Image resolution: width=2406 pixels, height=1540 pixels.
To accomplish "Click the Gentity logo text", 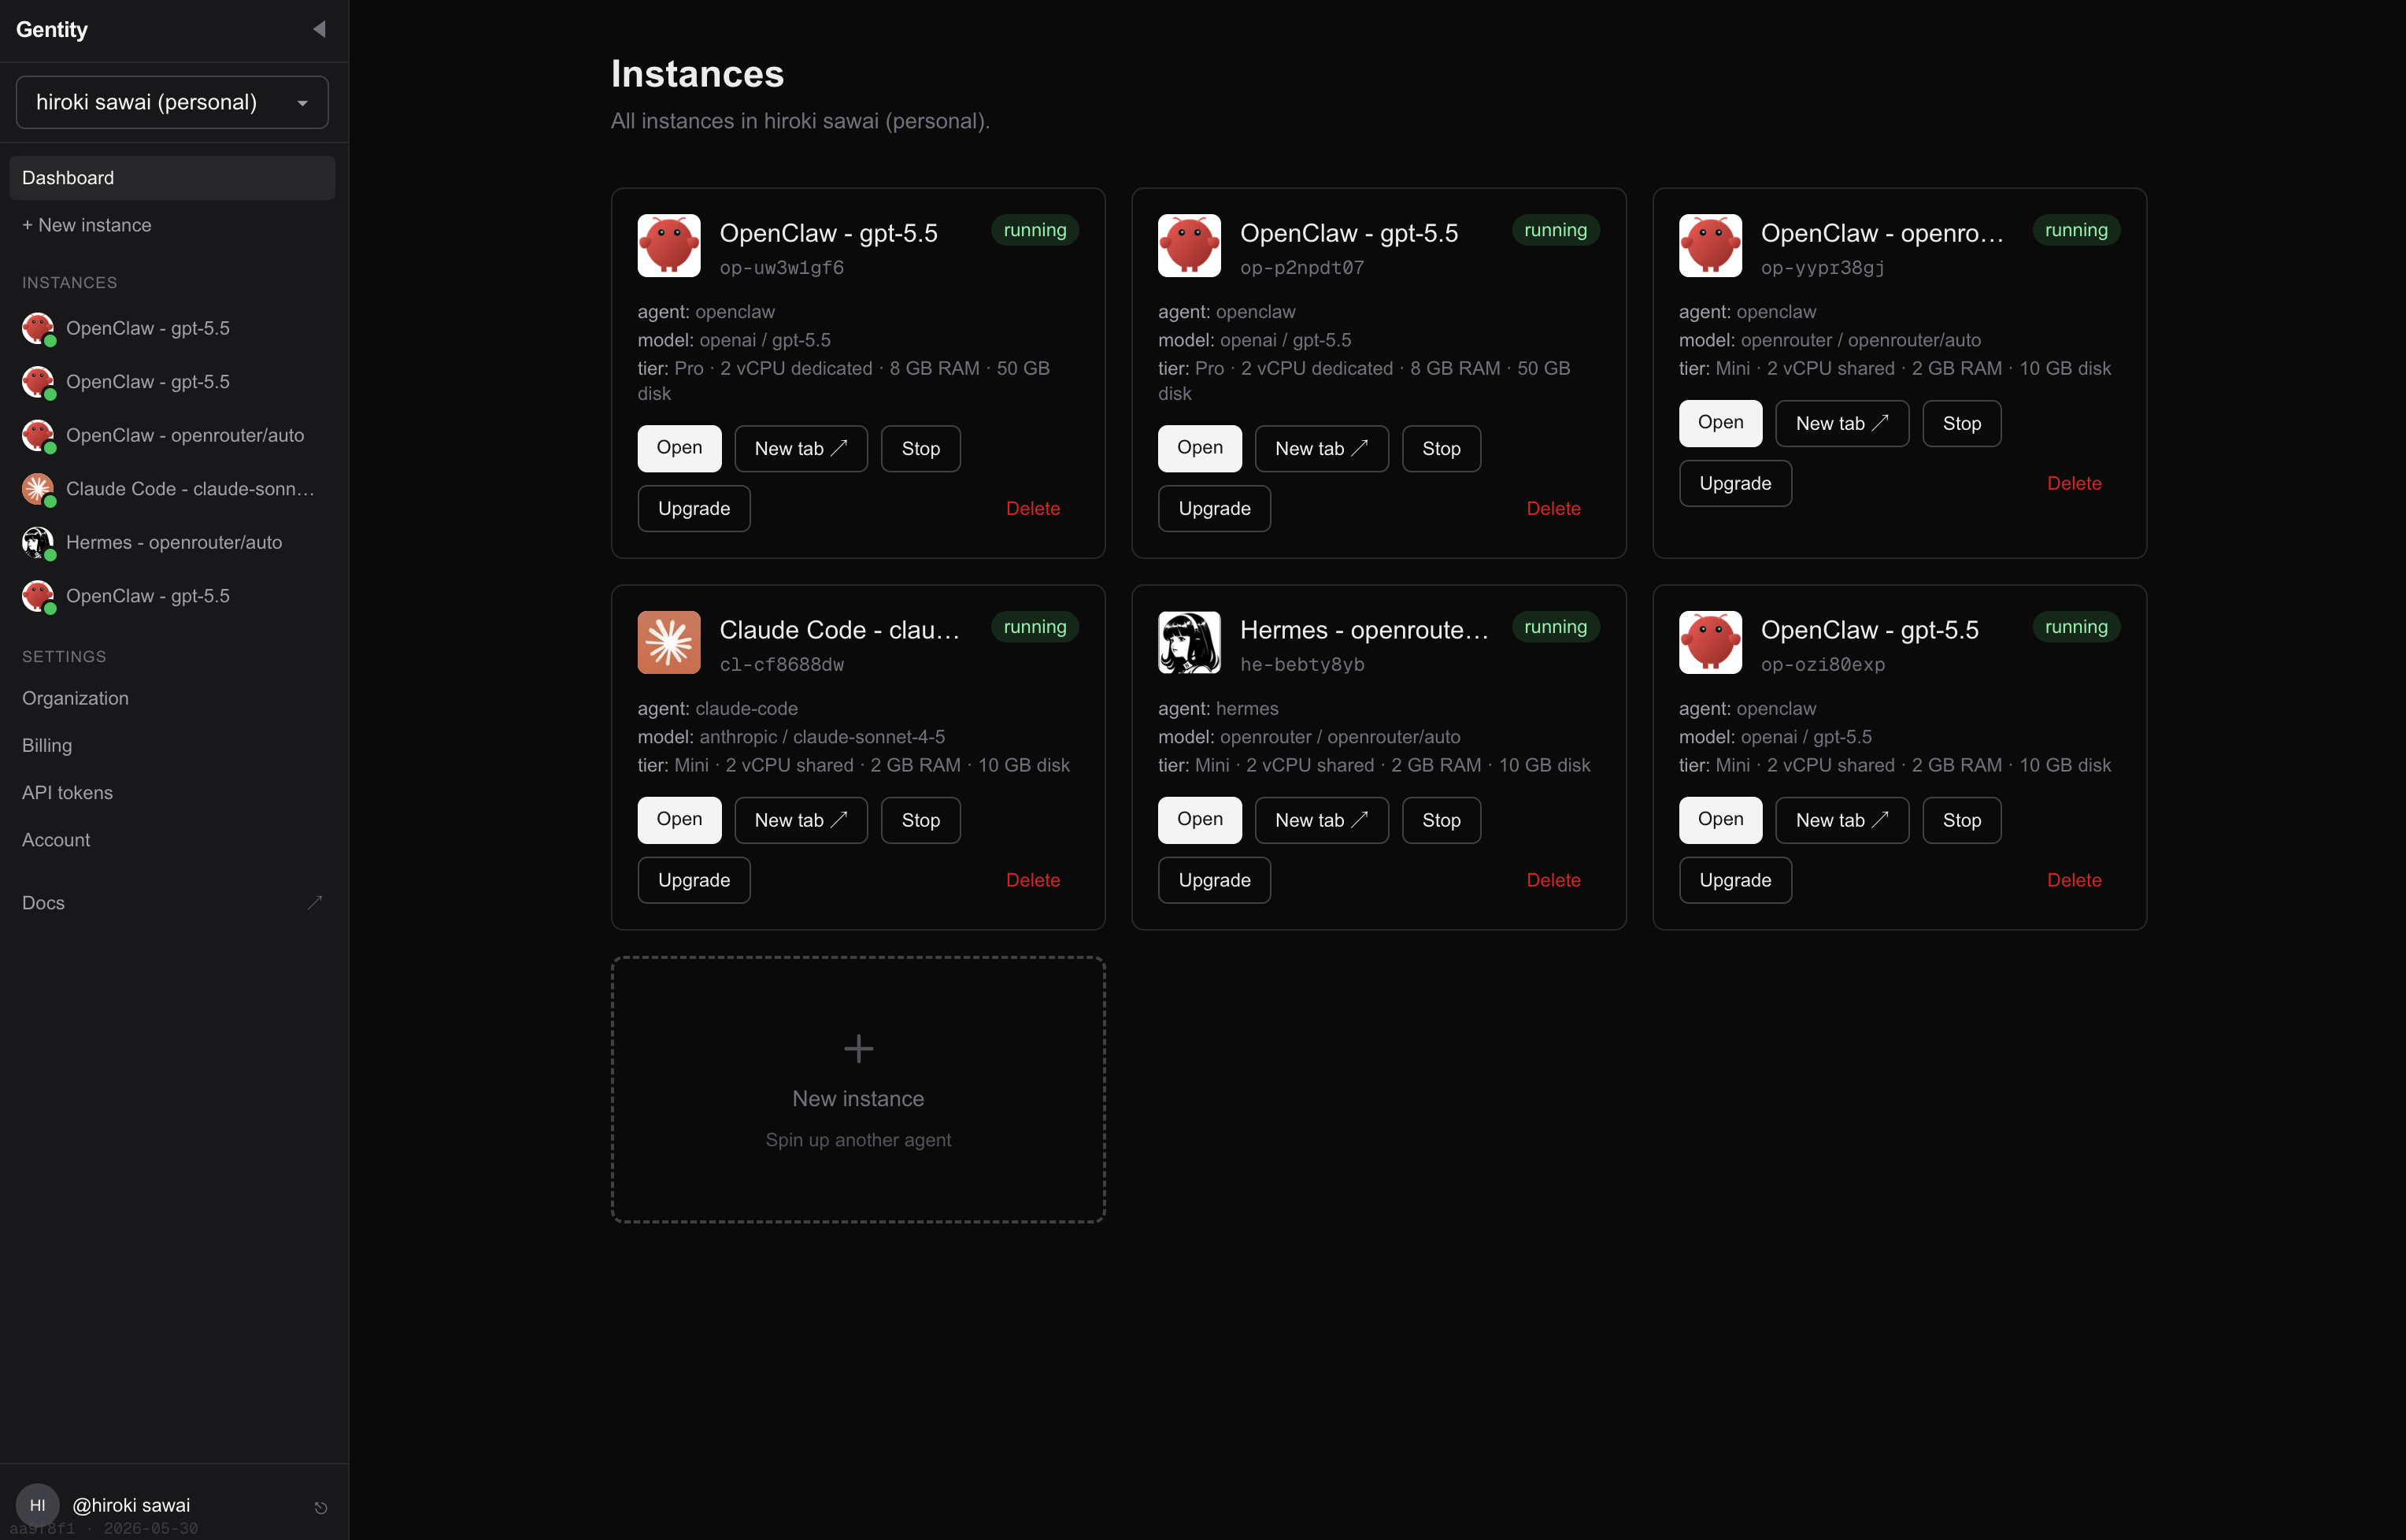I will point(52,30).
